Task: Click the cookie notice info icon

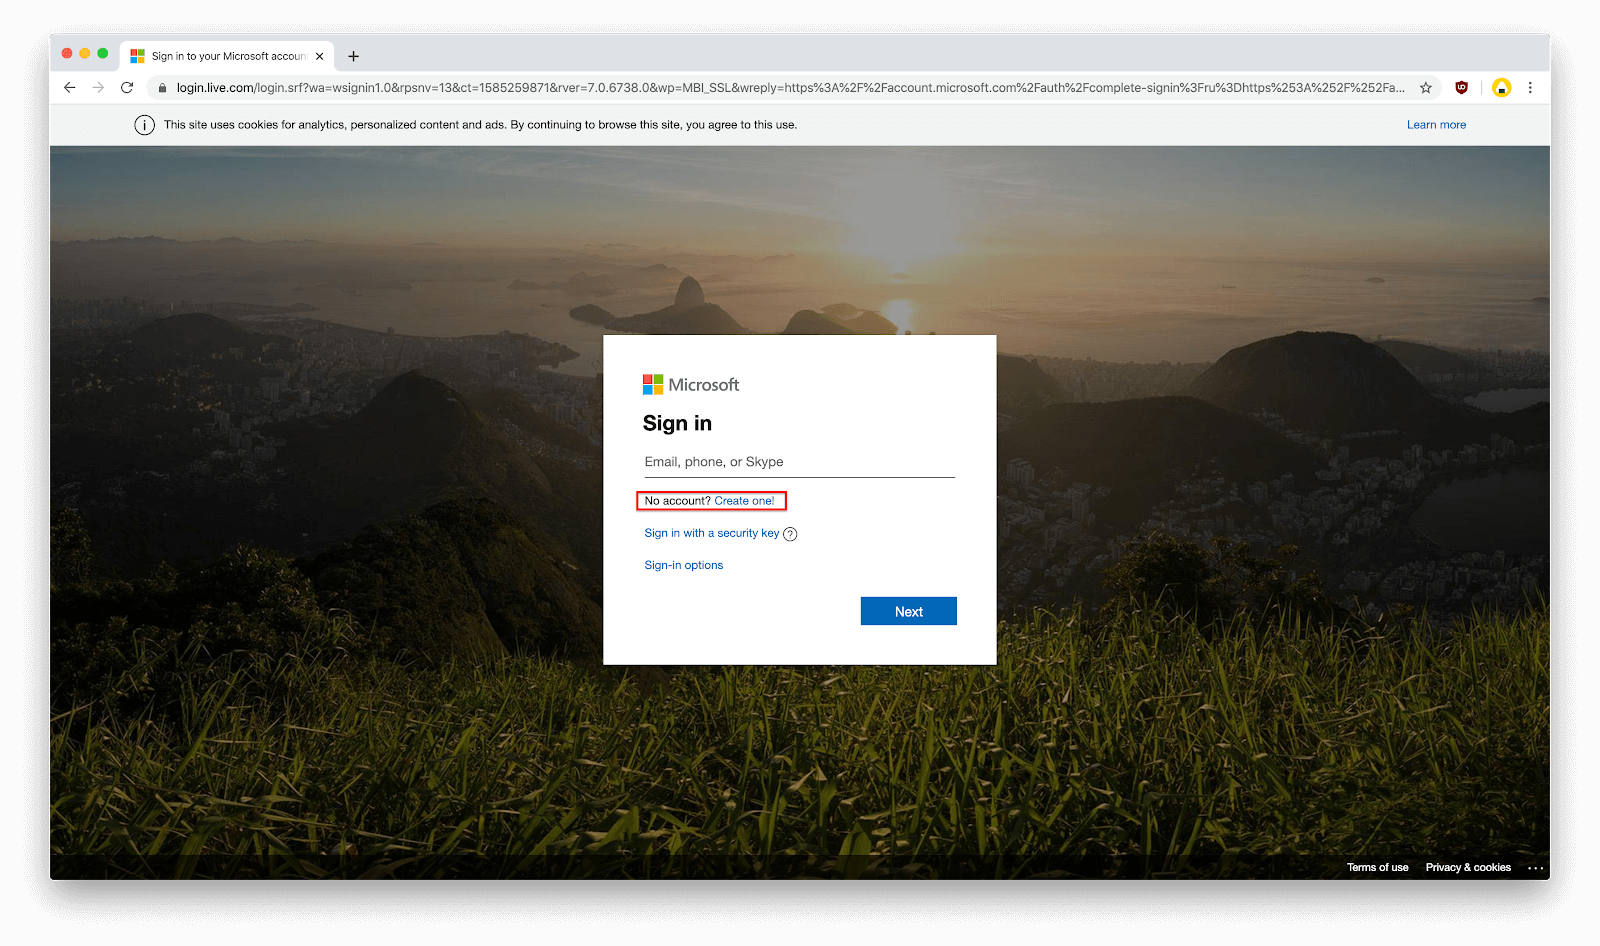Action: (145, 125)
